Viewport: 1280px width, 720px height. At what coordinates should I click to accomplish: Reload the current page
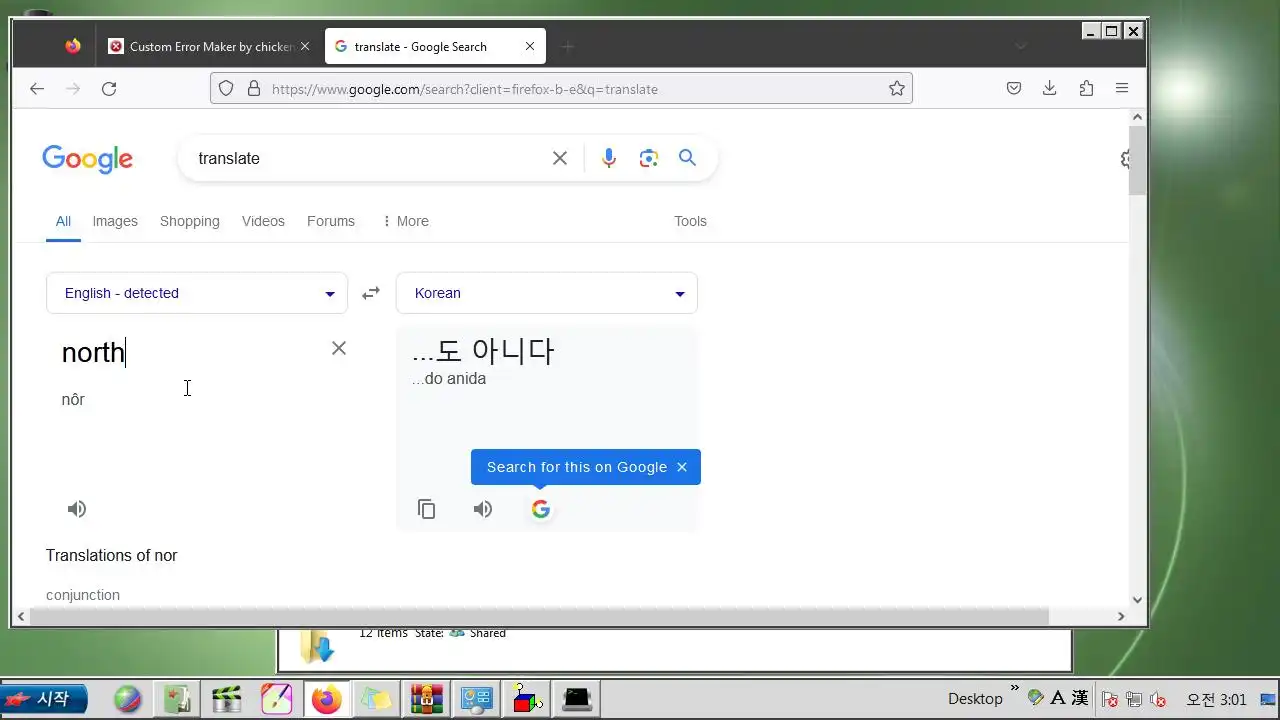pyautogui.click(x=109, y=88)
